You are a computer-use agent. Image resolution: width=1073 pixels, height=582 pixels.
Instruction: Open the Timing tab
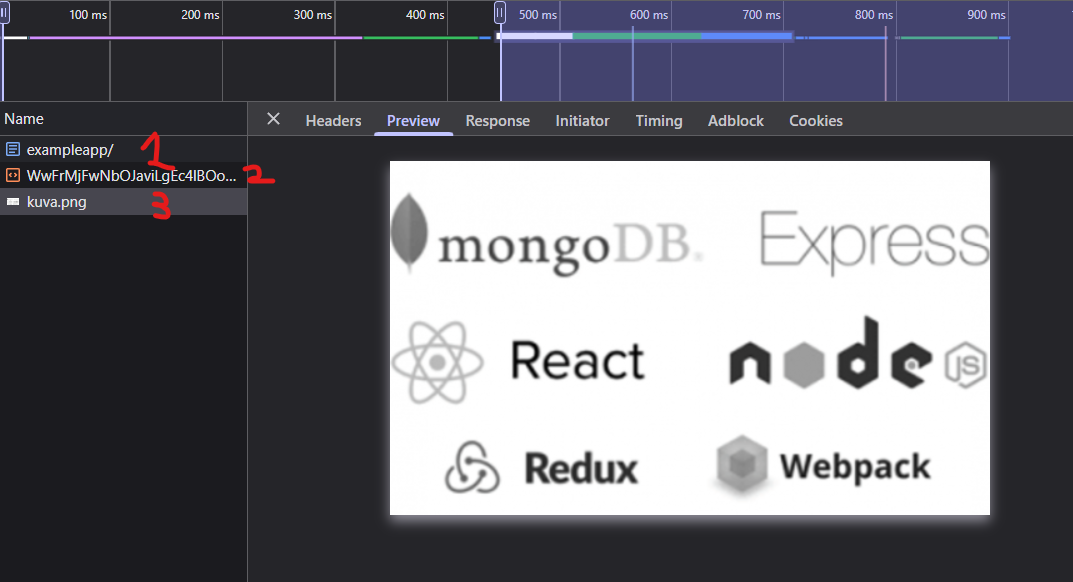pyautogui.click(x=658, y=121)
